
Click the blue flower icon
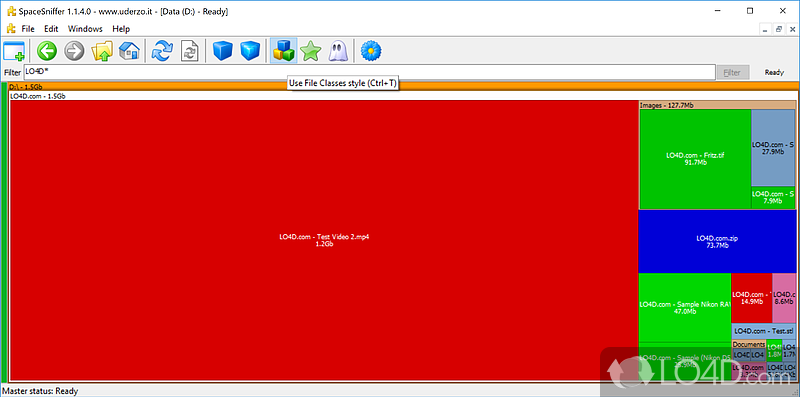371,51
